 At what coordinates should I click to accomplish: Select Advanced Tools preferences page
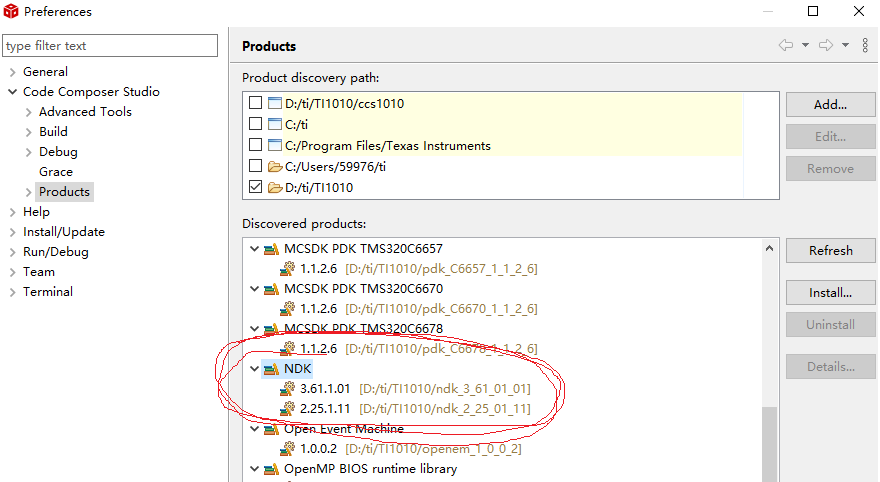tap(85, 112)
